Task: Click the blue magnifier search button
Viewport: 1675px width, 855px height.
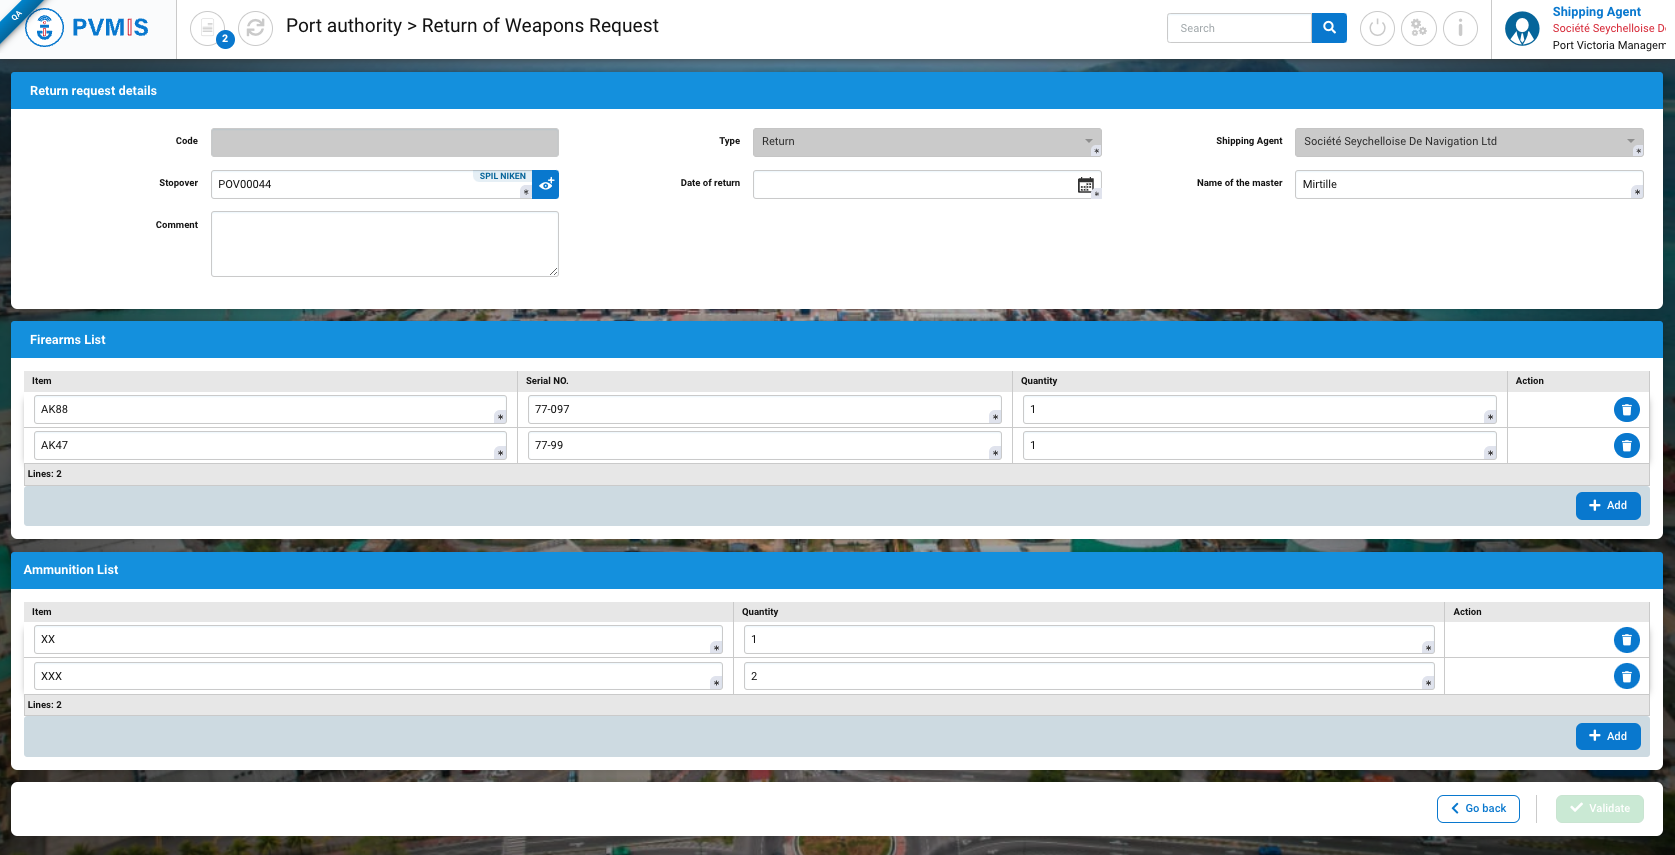Action: [x=1329, y=28]
